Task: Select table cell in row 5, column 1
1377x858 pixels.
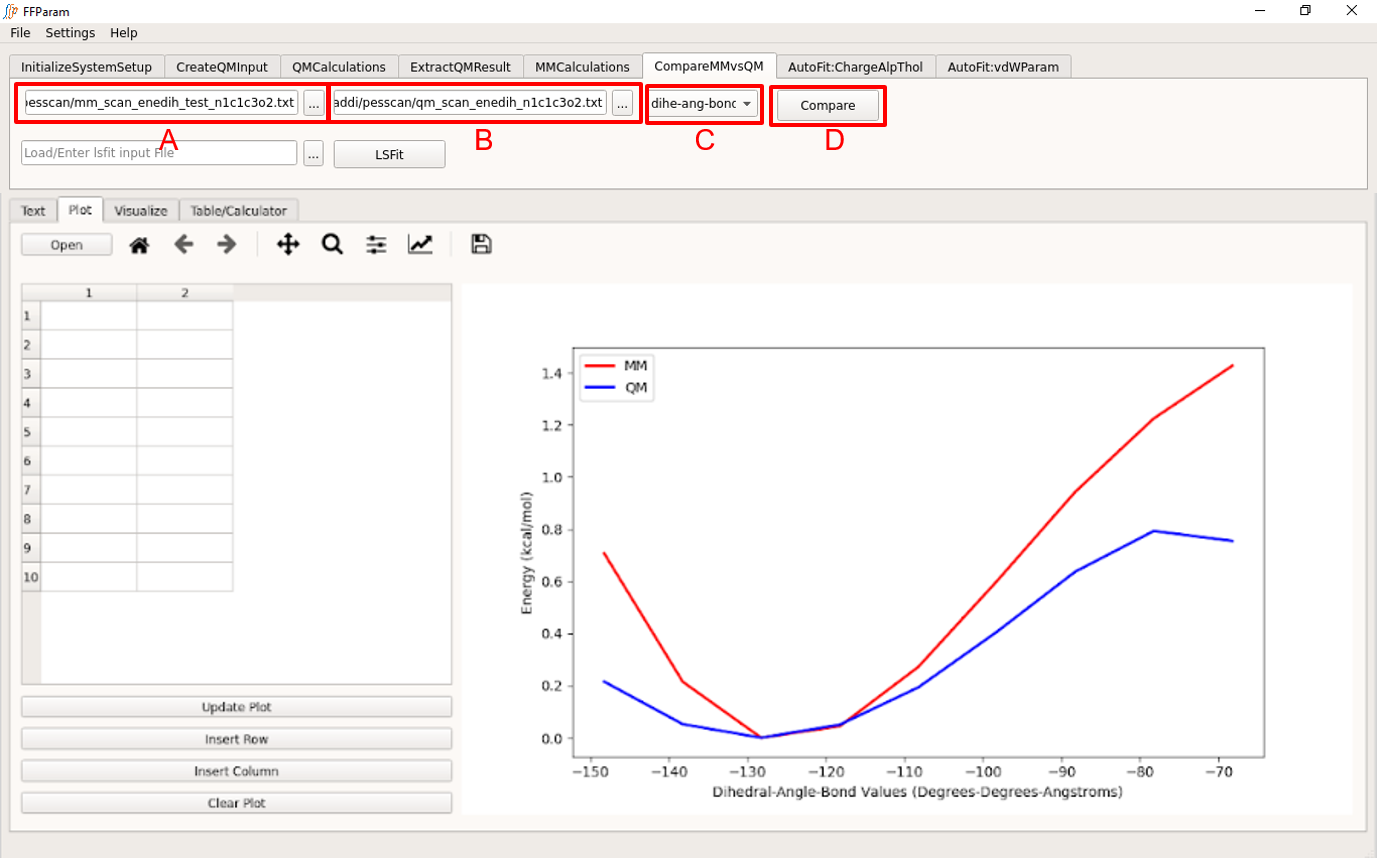Action: tap(89, 432)
